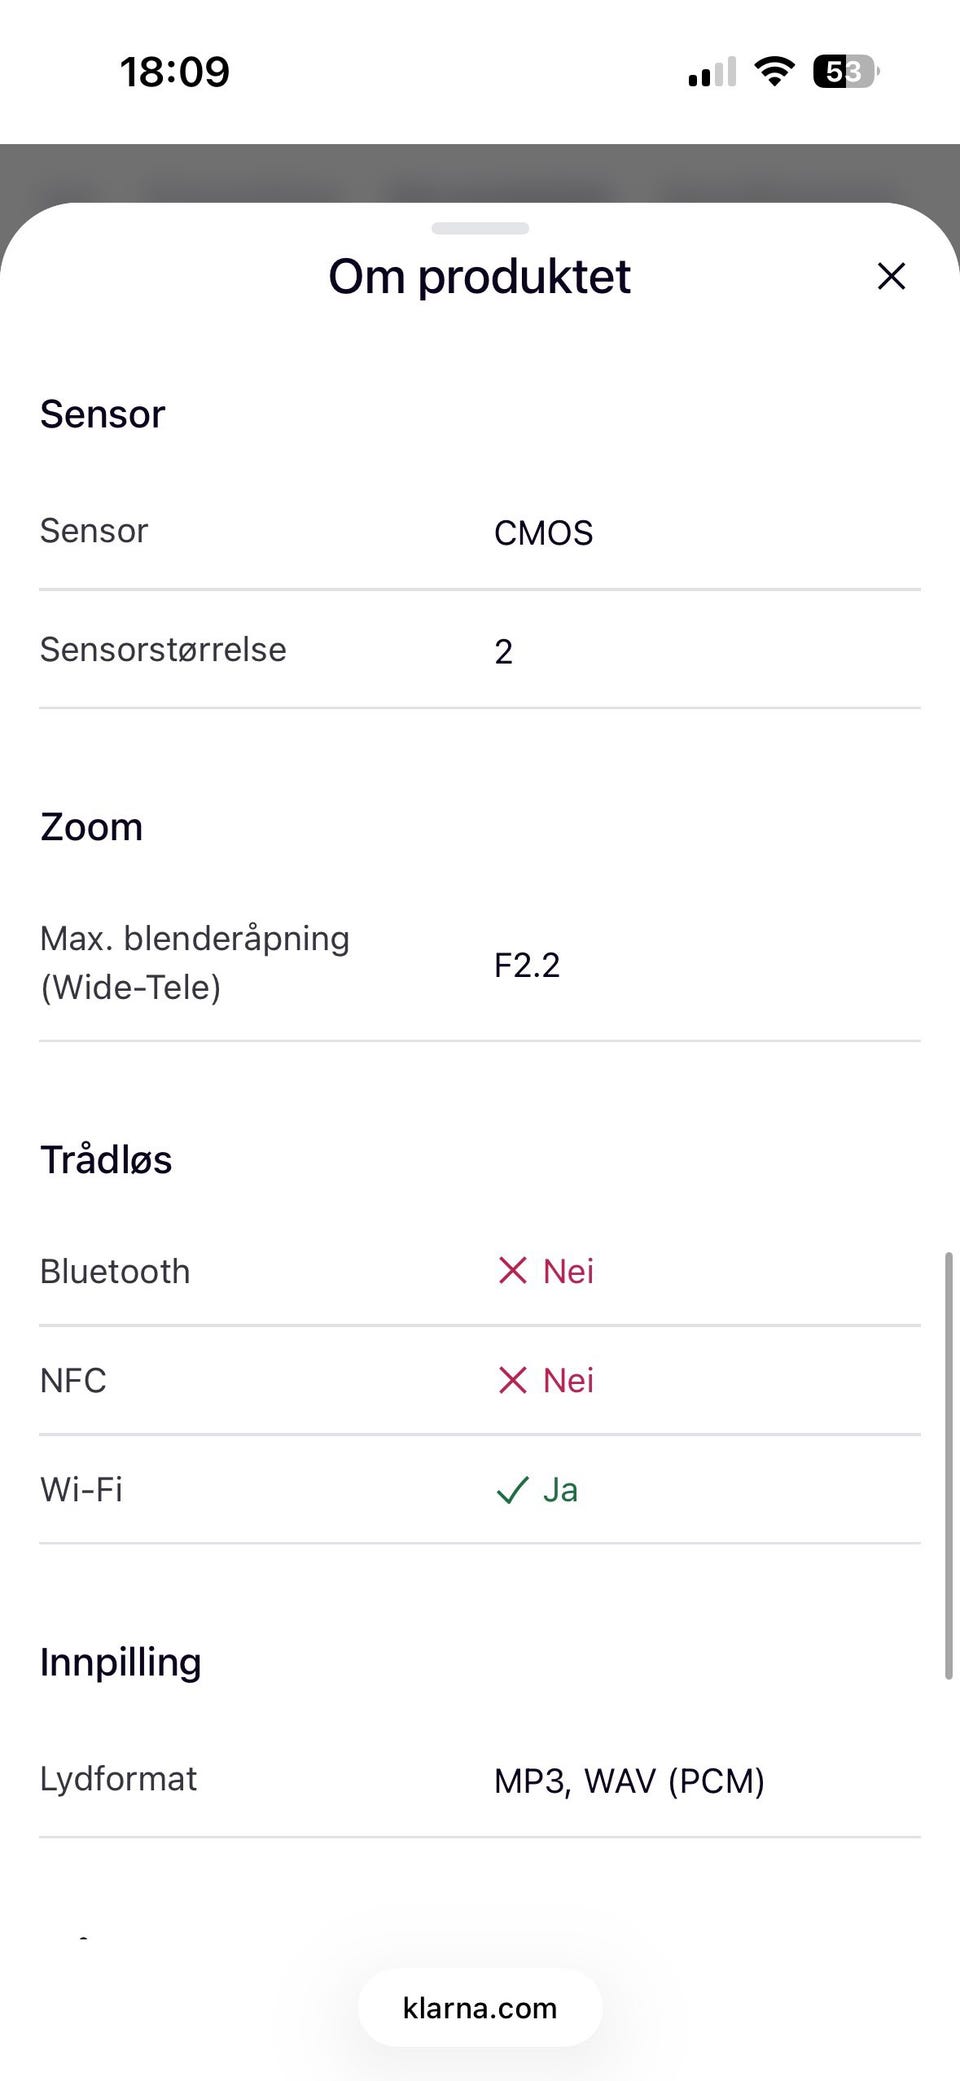Tap the green checkmark beside Wi-Fi
Screen dimensions: 960x2081
point(512,1490)
